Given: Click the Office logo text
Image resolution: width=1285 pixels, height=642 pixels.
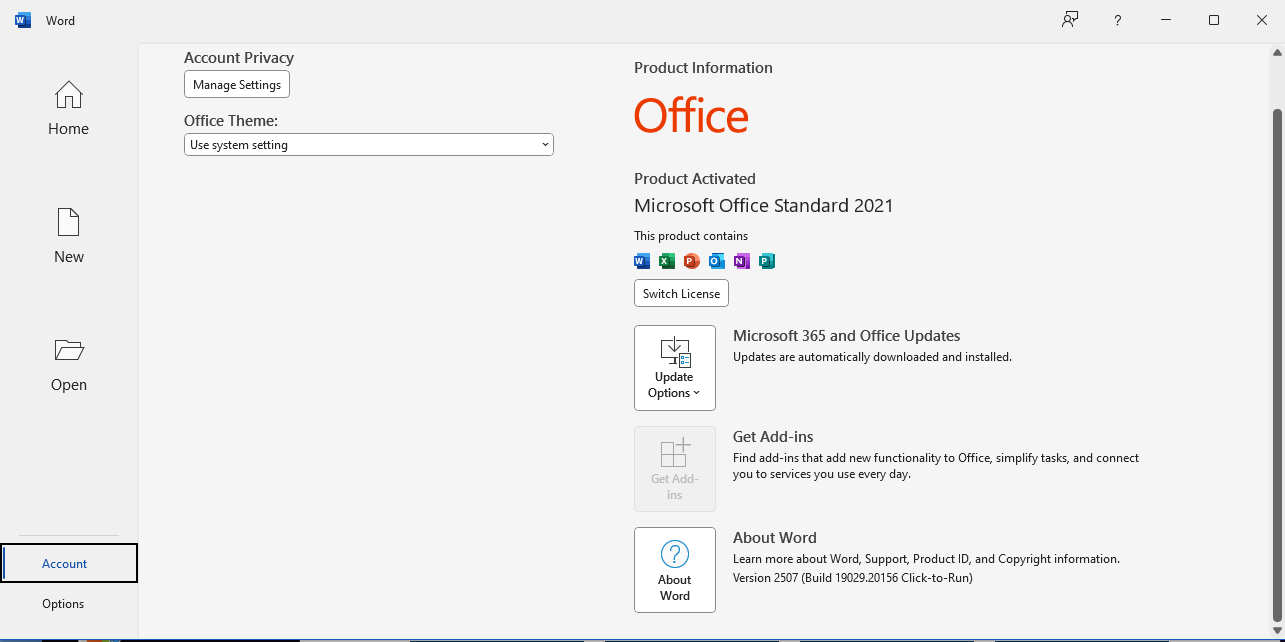Looking at the screenshot, I should [691, 116].
